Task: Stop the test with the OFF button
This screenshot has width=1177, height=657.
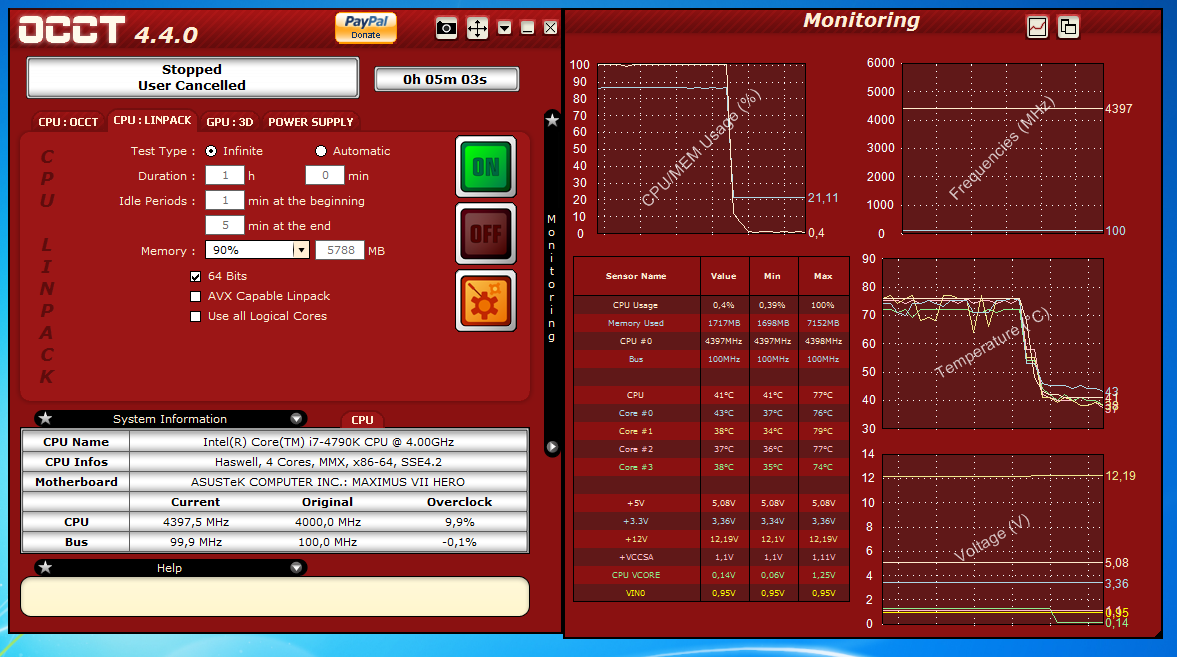Action: pos(486,234)
